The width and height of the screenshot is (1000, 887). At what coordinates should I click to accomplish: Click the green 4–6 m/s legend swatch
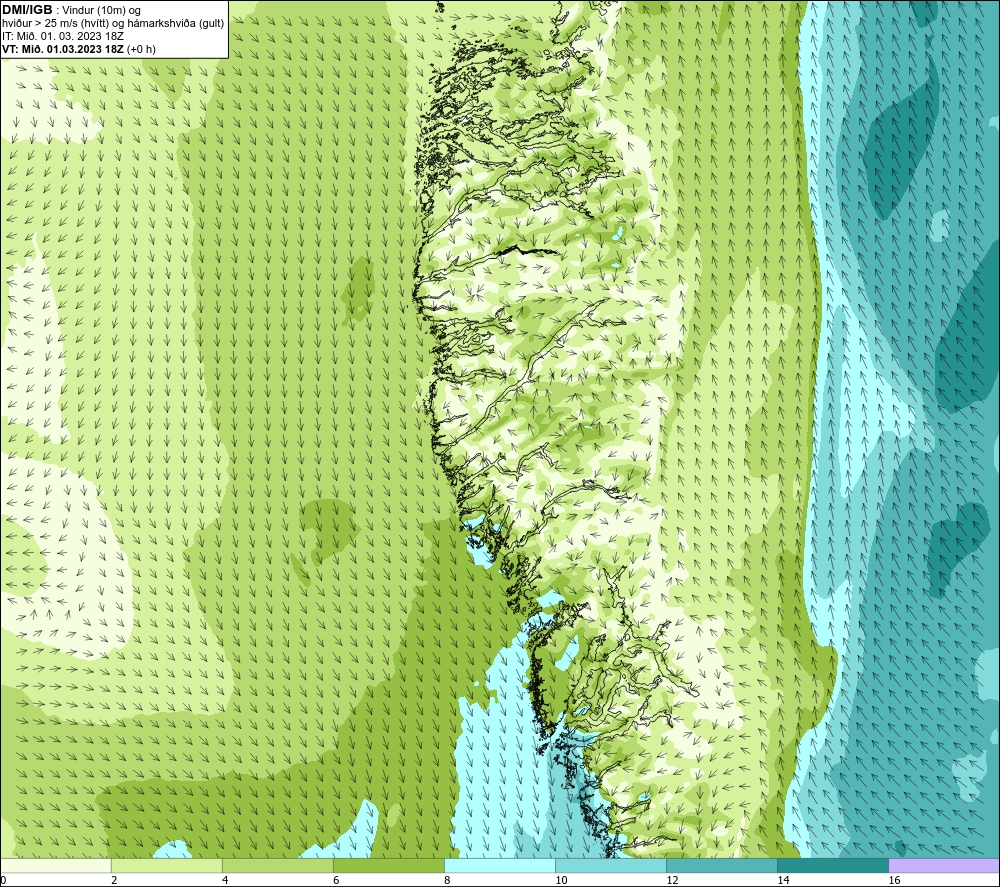[277, 866]
